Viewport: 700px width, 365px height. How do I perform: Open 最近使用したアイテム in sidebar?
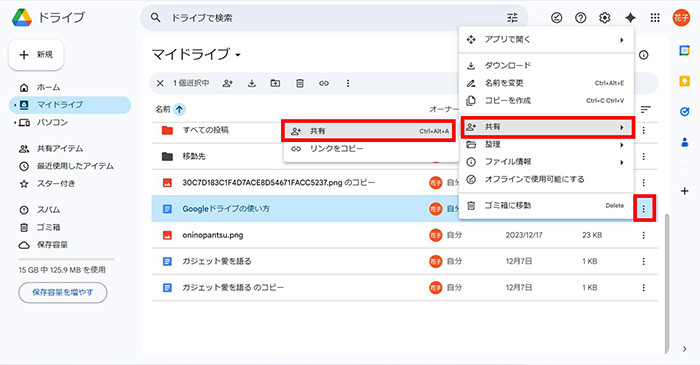(75, 166)
